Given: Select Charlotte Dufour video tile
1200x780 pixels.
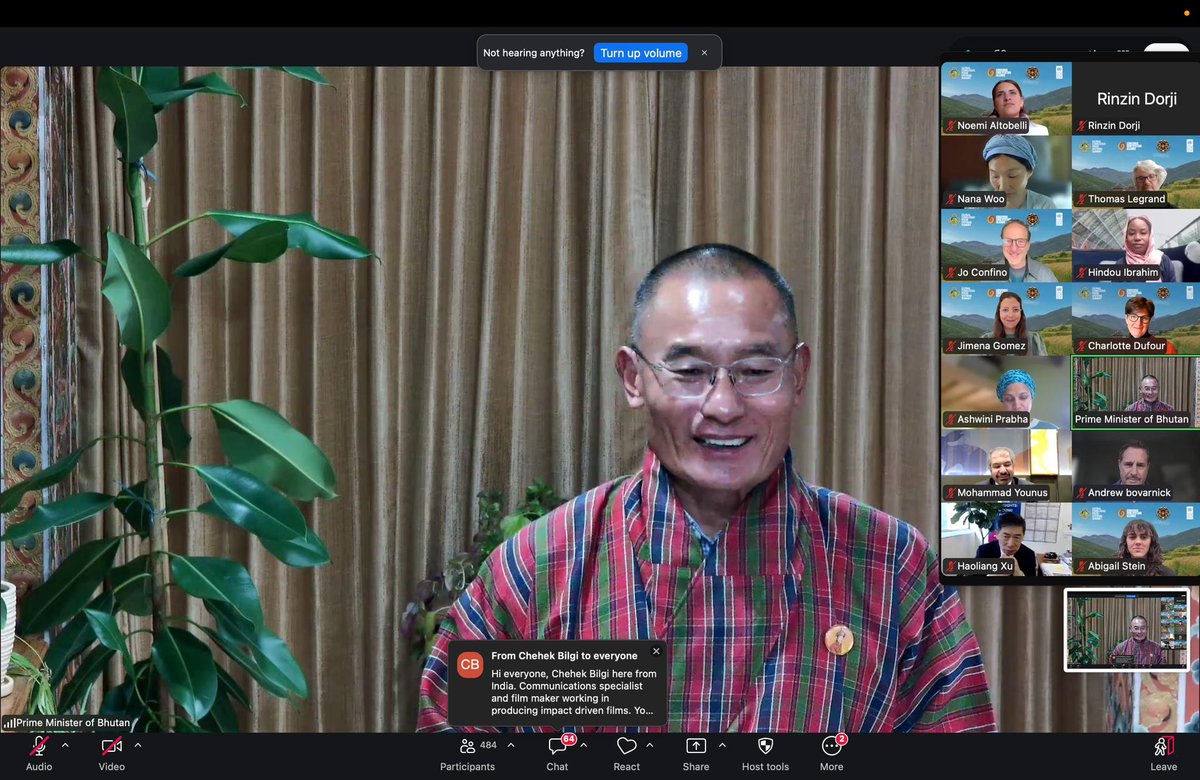Looking at the screenshot, I should click(1136, 319).
